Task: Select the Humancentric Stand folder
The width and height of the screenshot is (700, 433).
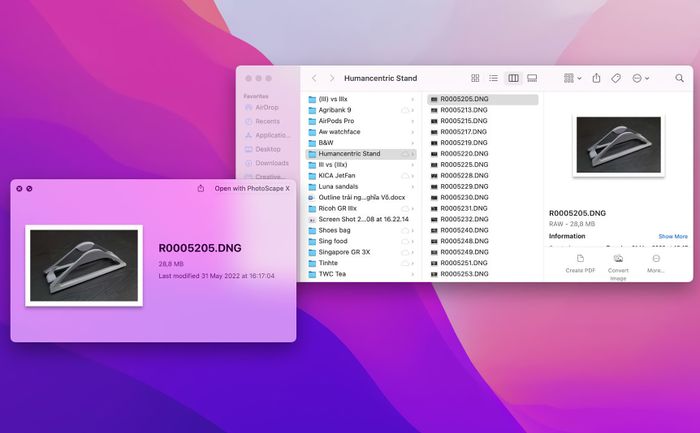Action: click(x=361, y=154)
